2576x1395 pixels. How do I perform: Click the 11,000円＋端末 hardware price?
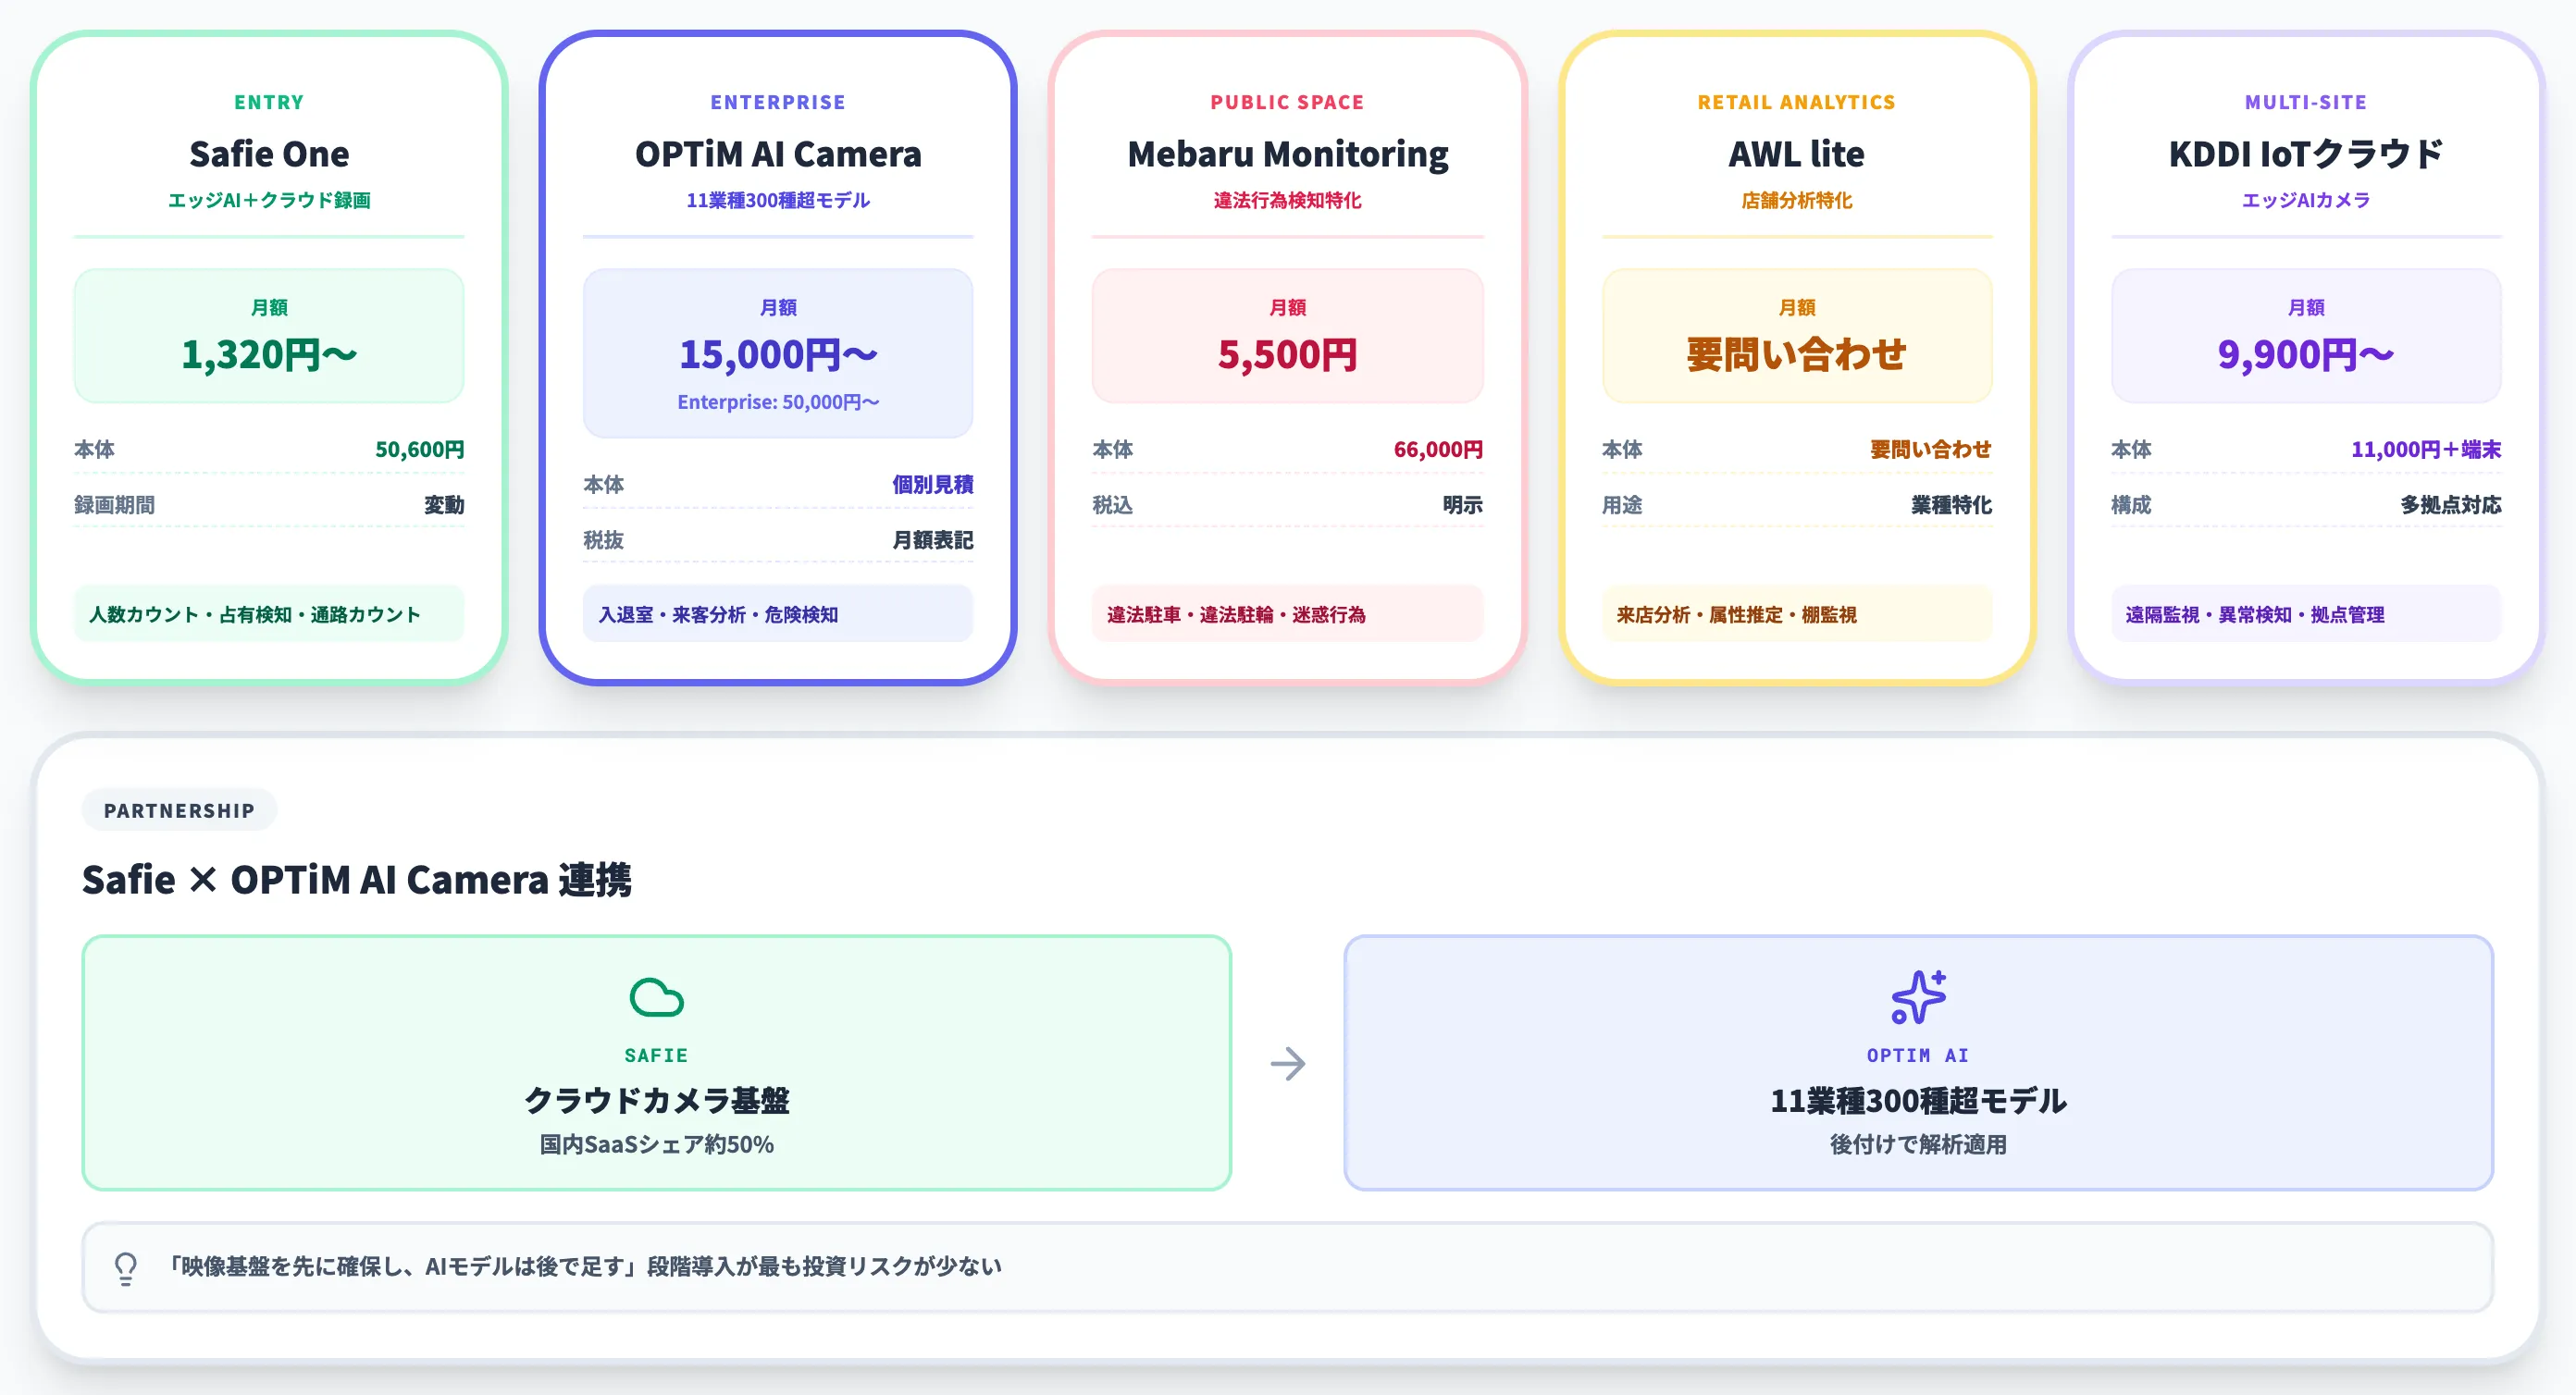(2426, 449)
